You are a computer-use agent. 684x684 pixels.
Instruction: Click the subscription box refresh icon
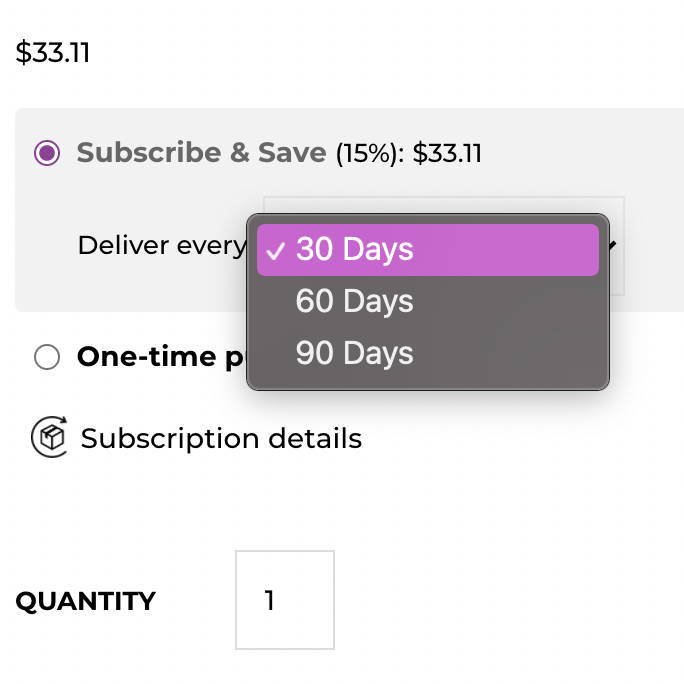[x=49, y=437]
